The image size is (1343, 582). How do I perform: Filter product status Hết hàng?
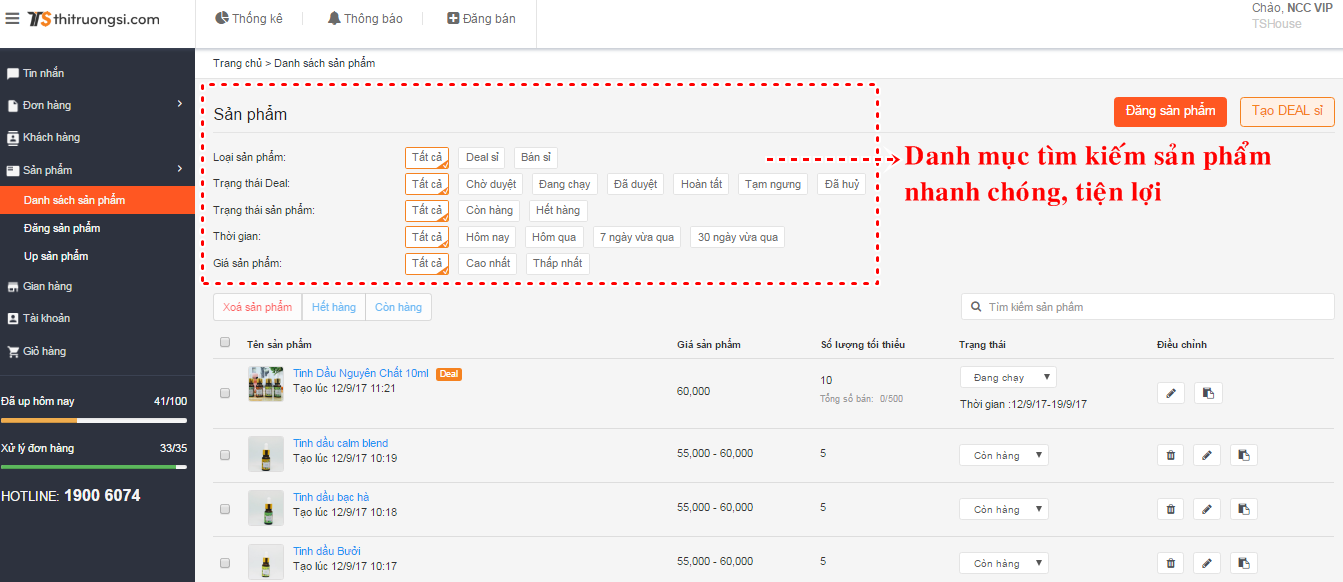pos(558,210)
